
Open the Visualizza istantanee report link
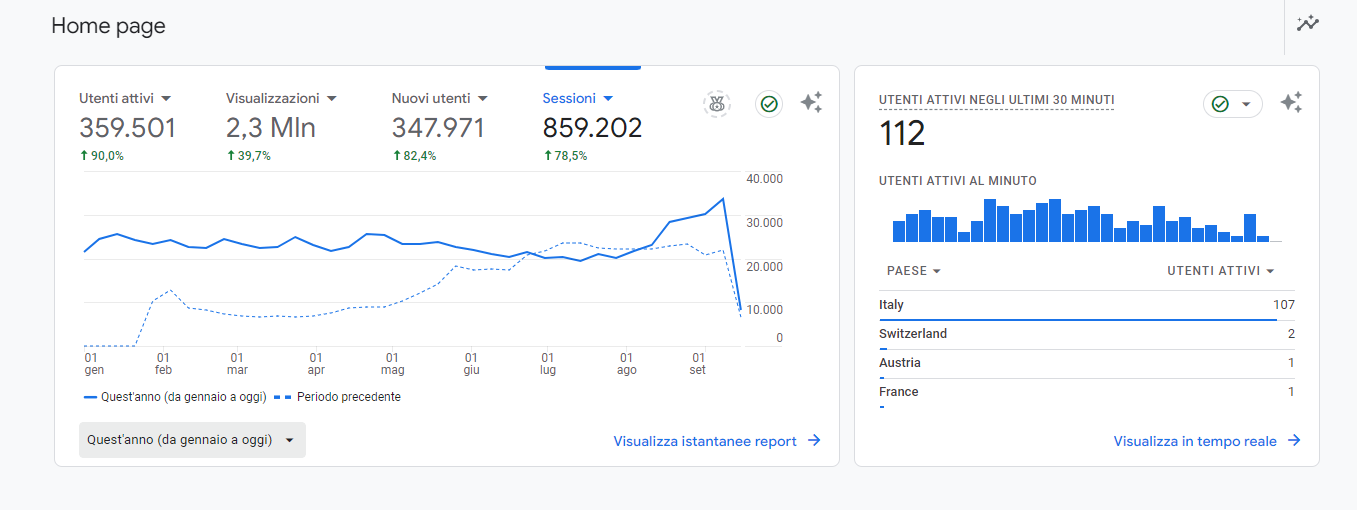(705, 441)
